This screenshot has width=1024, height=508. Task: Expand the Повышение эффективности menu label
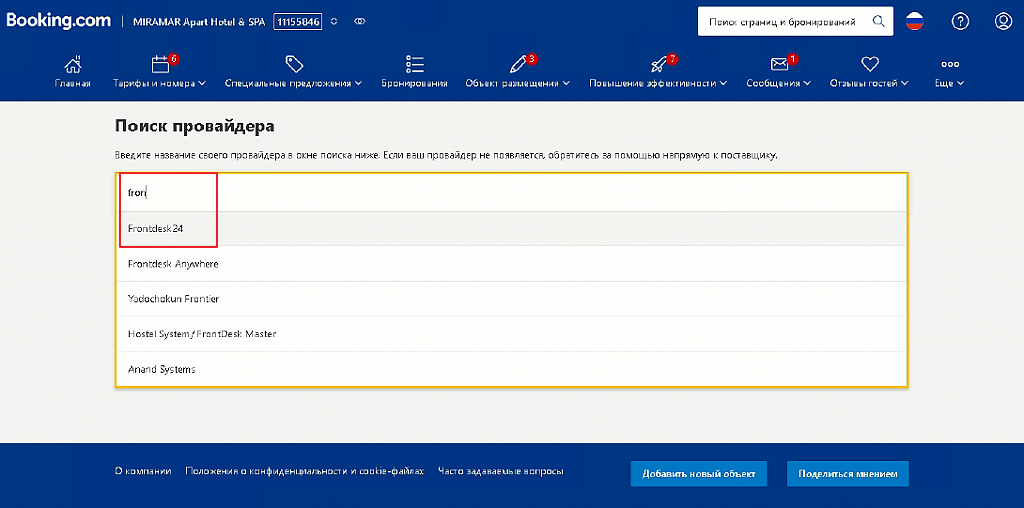point(658,83)
